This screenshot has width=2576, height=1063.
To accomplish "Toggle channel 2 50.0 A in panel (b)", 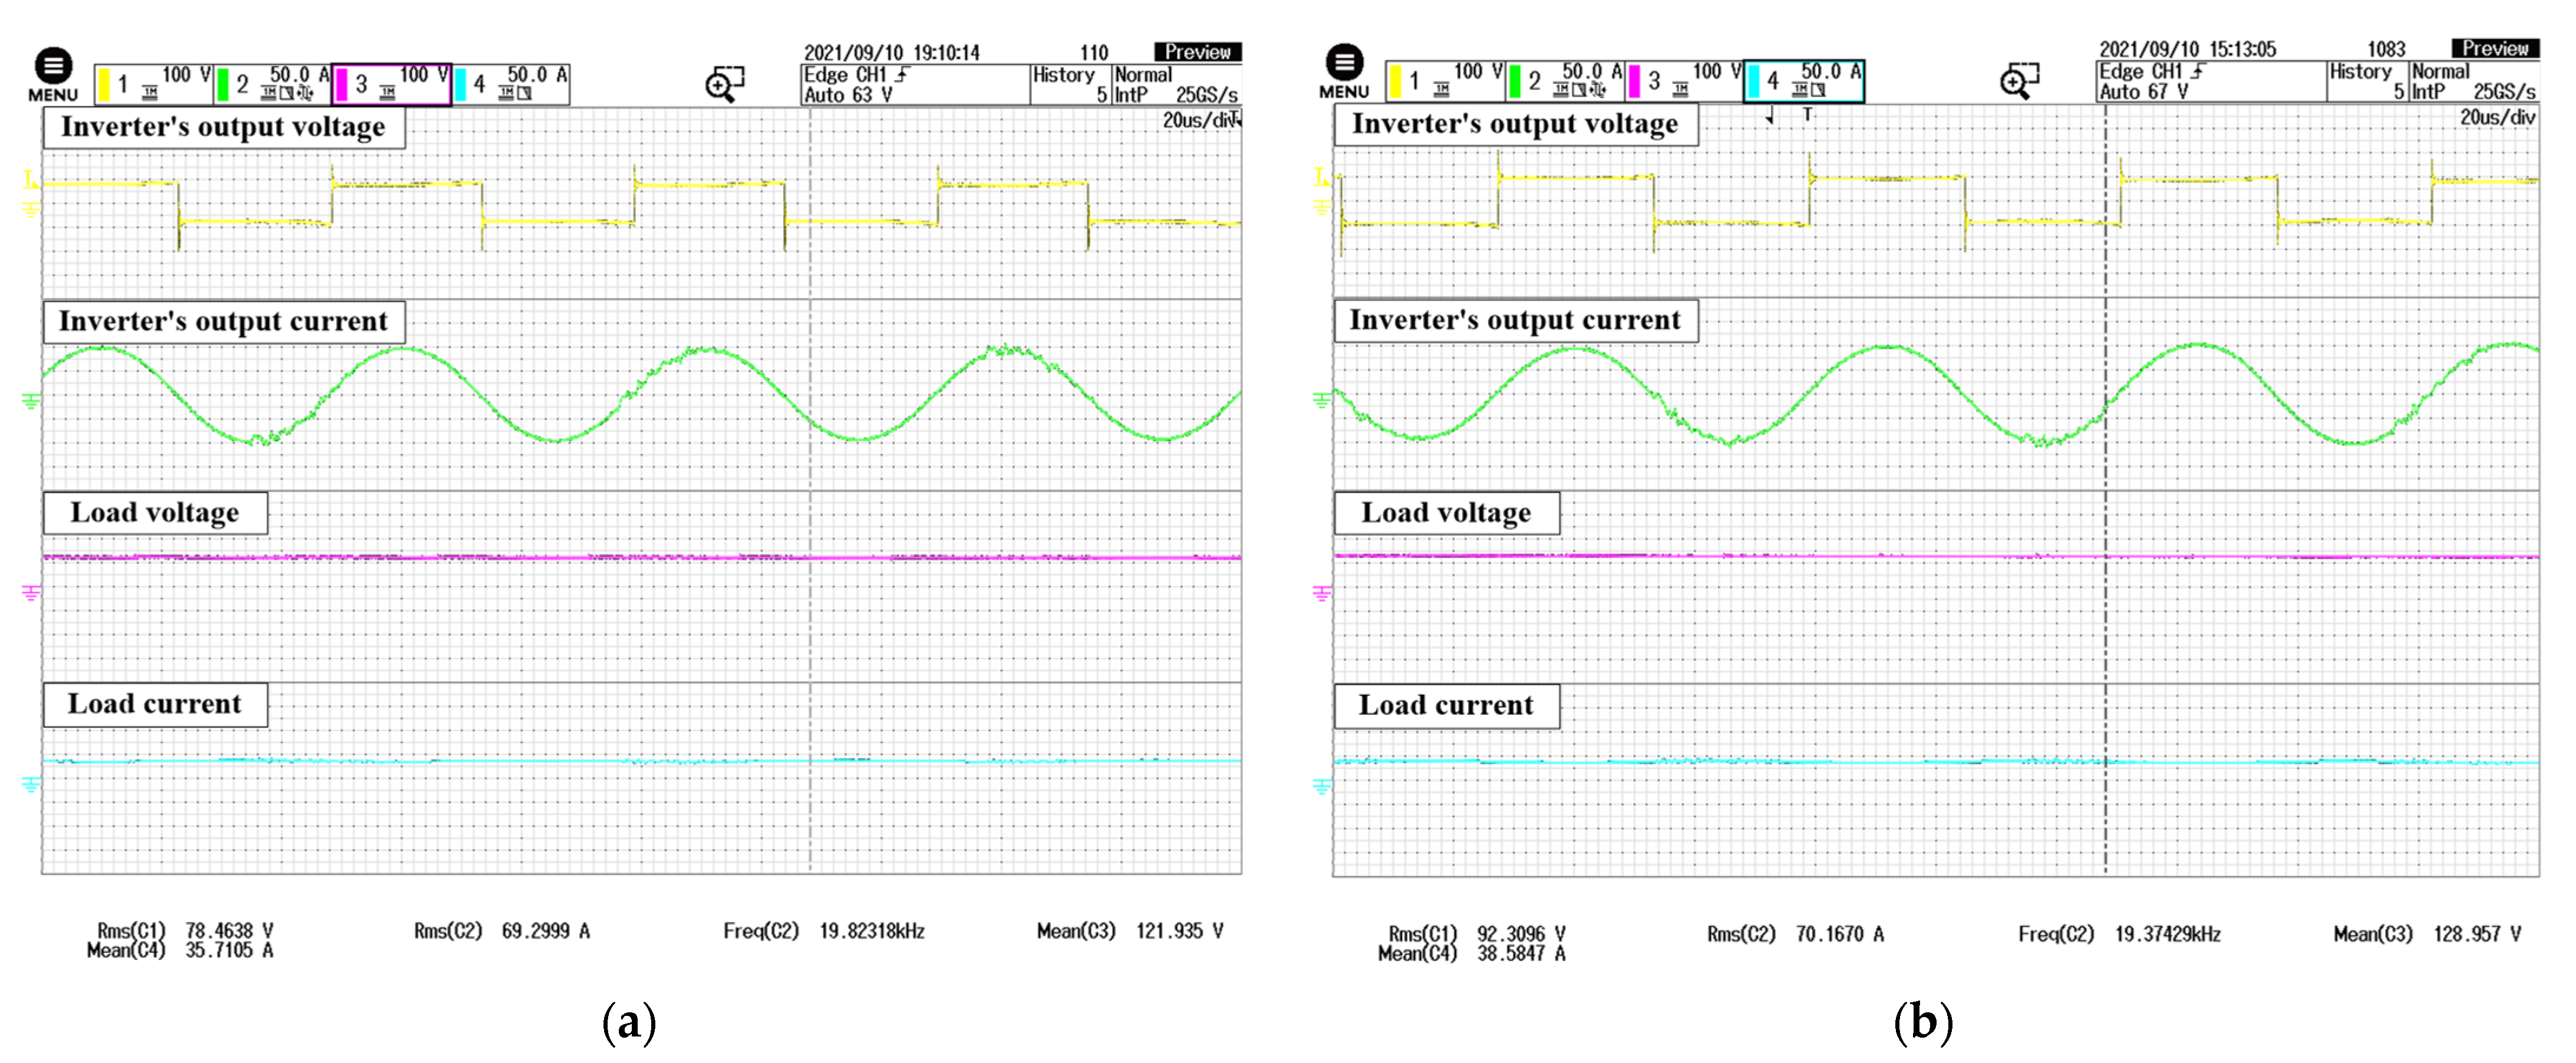I will click(x=1564, y=81).
